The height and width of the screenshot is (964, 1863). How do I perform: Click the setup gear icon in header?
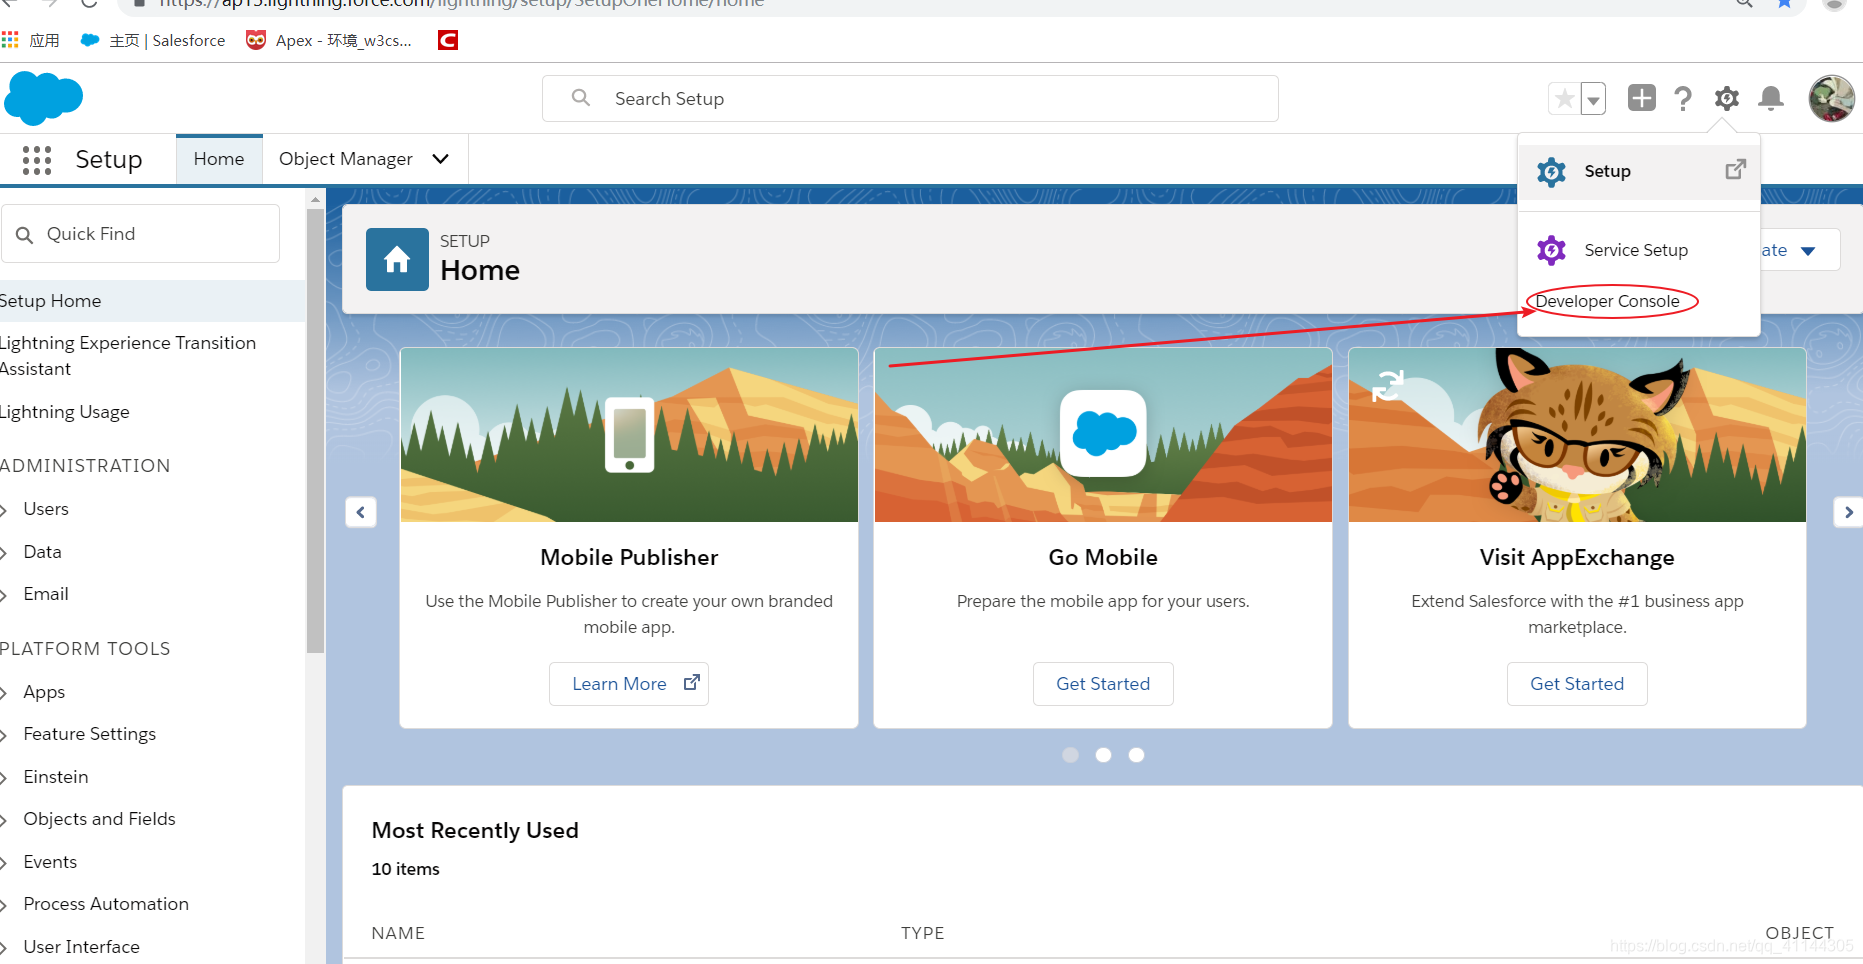tap(1727, 98)
